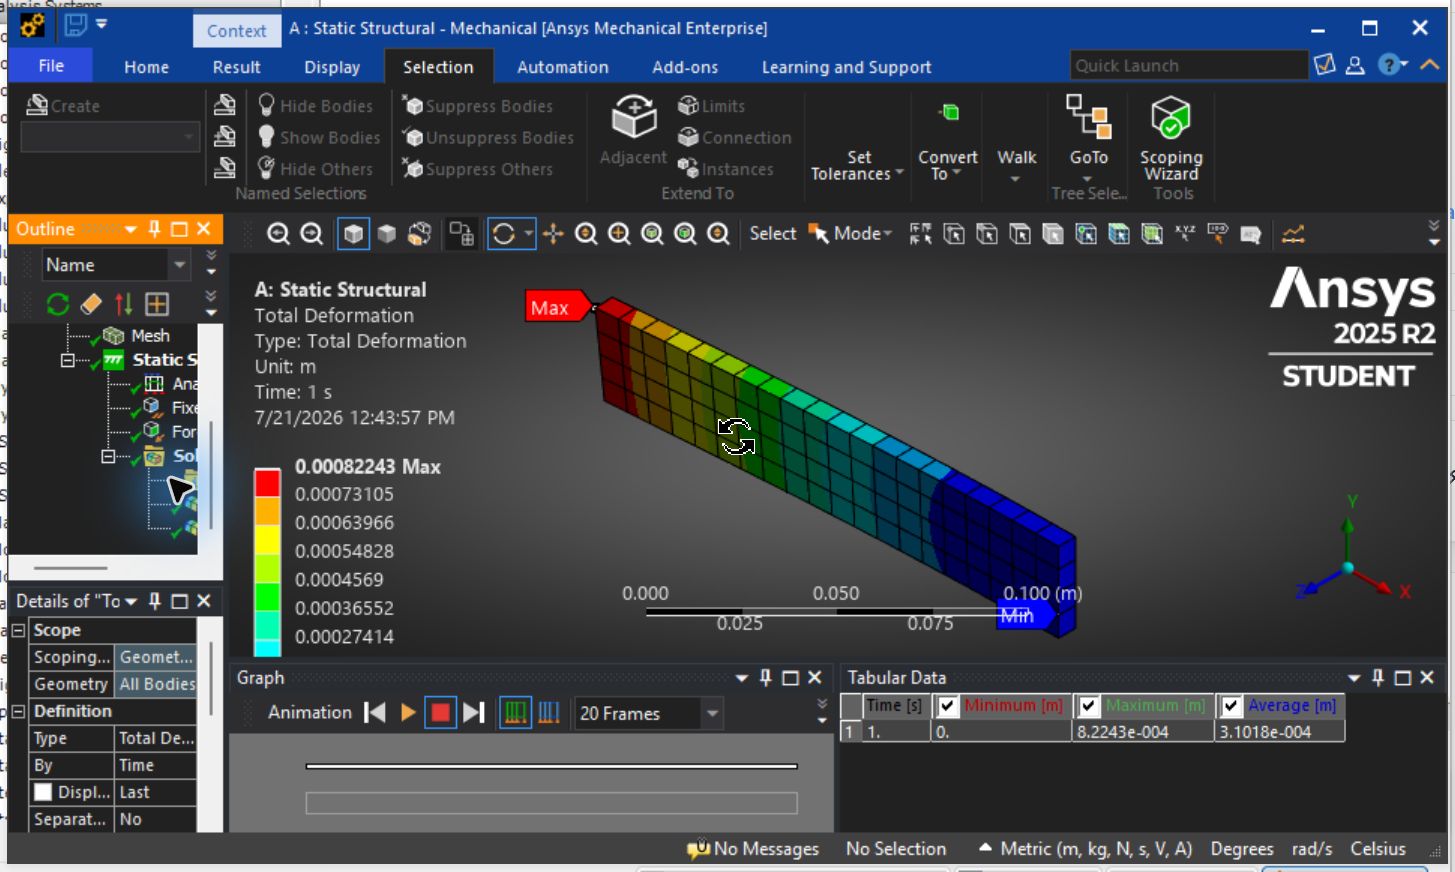Screen dimensions: 1455x872
Task: Click the No Messages status bar entry
Action: pos(753,849)
